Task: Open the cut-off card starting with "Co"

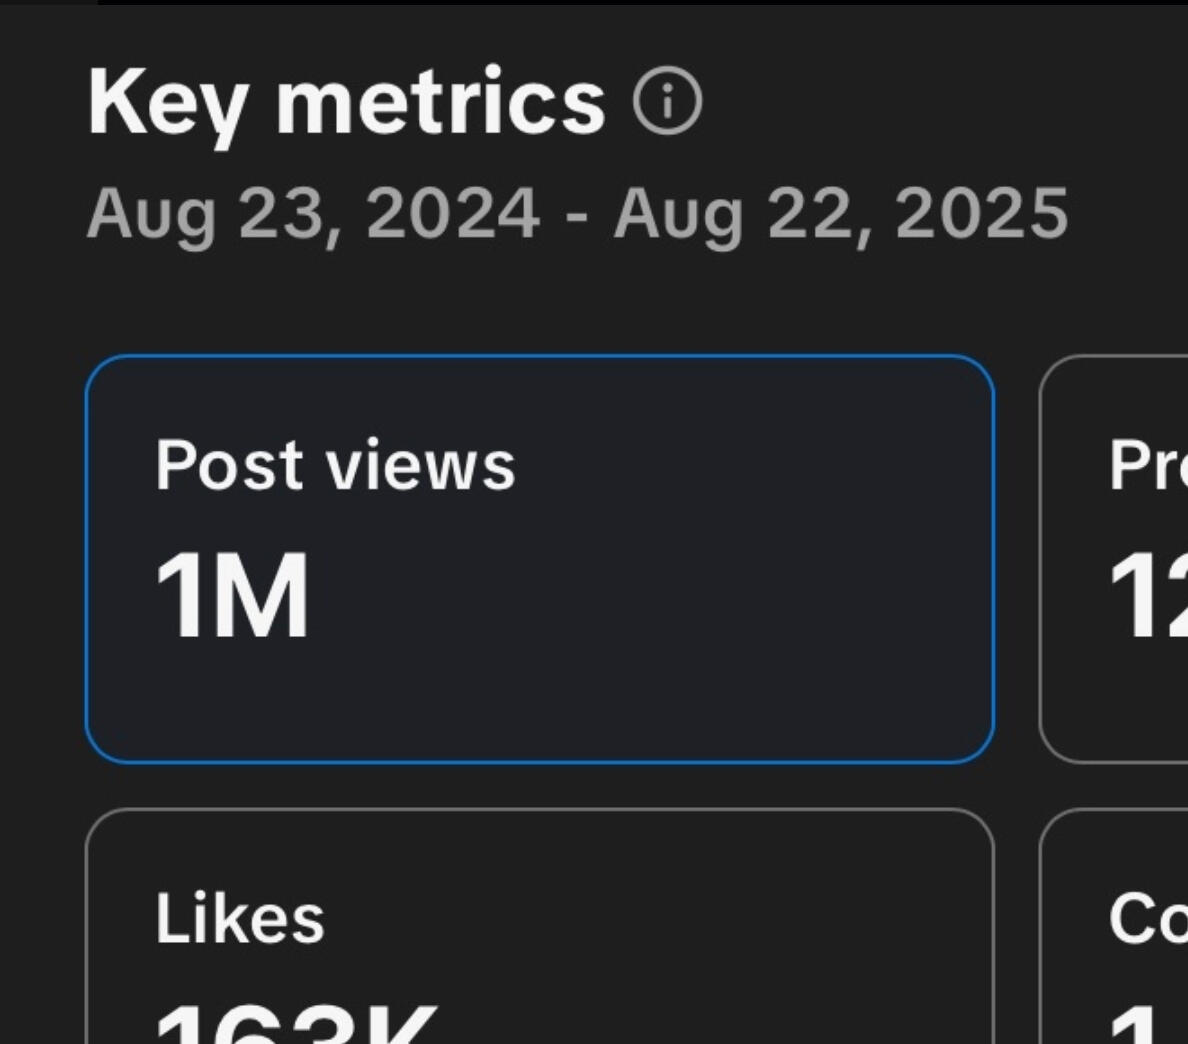Action: 1115,925
